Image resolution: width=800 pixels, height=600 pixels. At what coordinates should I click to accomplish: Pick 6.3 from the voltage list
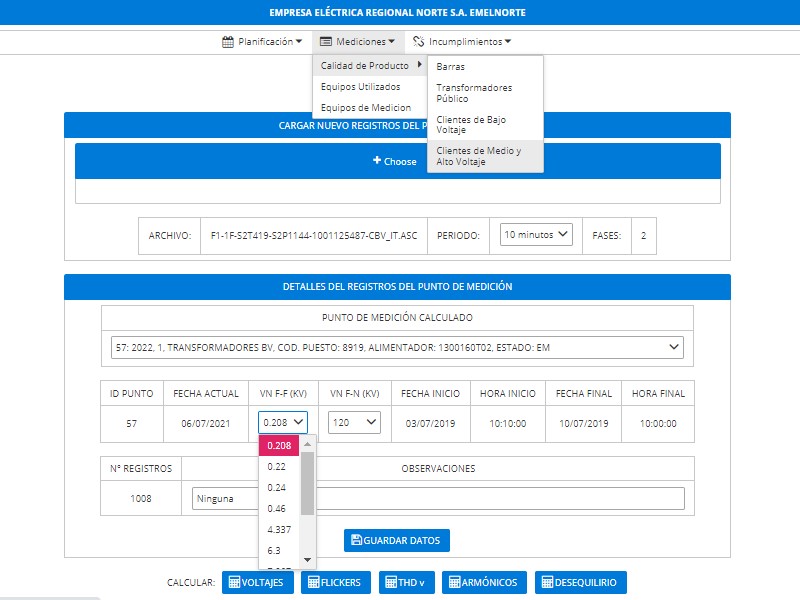click(x=279, y=551)
